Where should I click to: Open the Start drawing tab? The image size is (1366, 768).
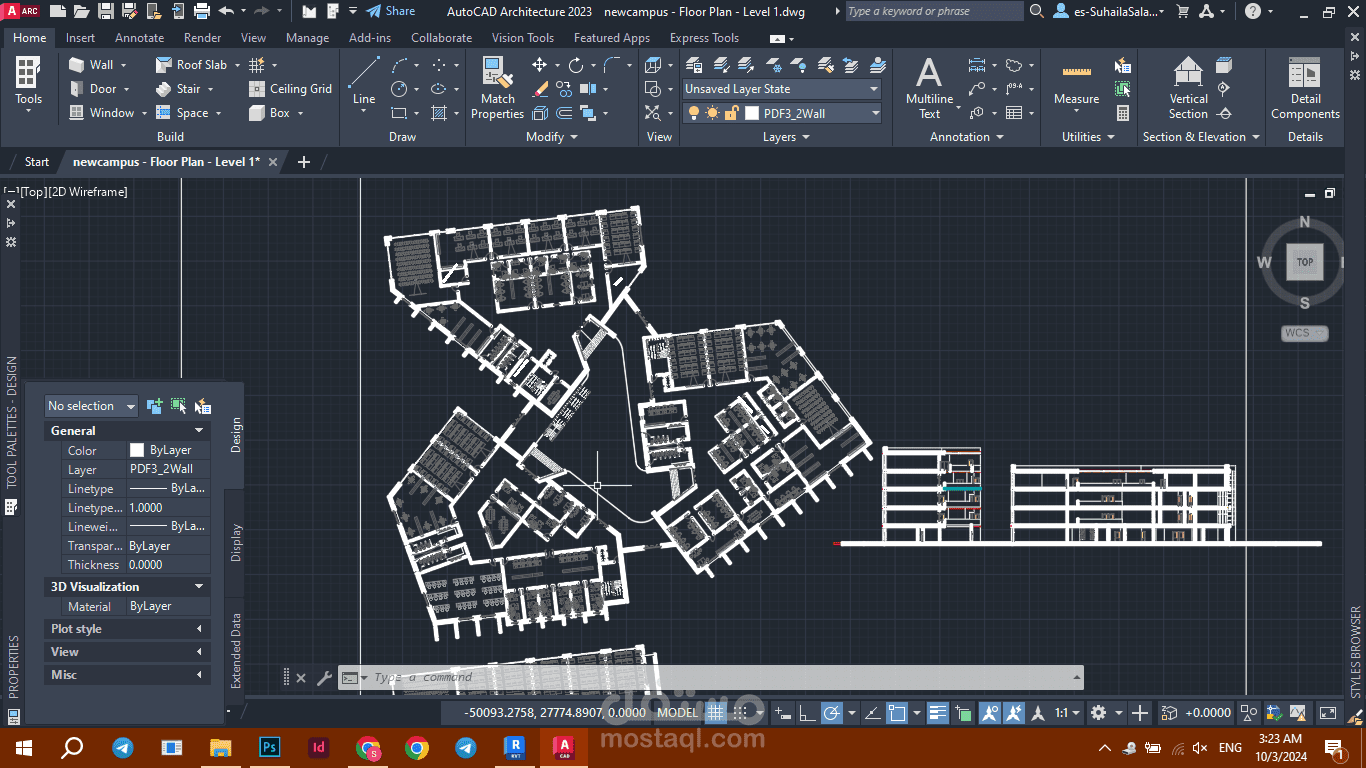(x=36, y=162)
